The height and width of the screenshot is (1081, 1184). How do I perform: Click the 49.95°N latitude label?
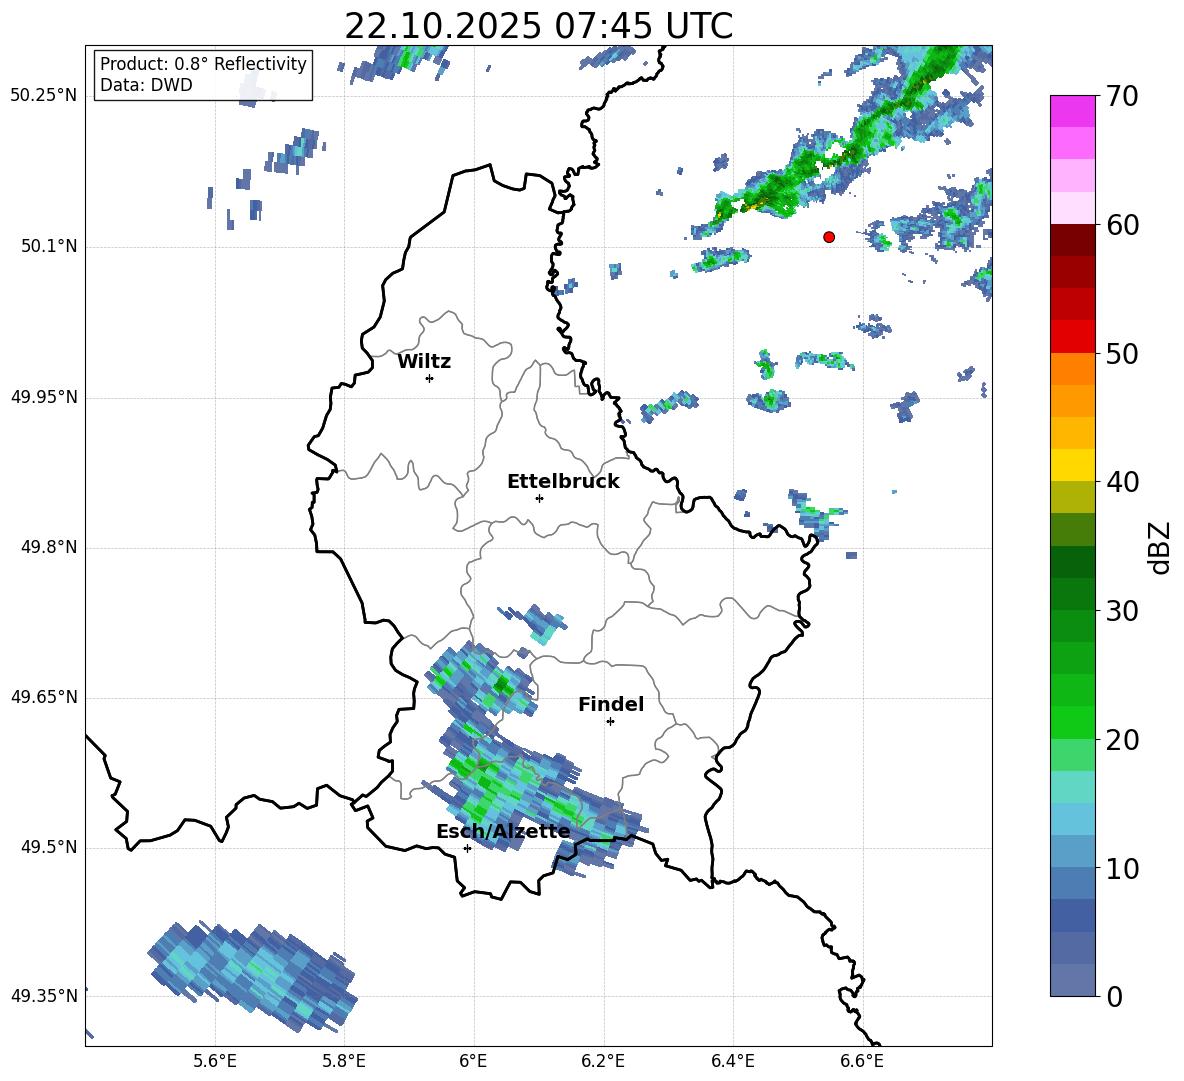click(x=44, y=397)
